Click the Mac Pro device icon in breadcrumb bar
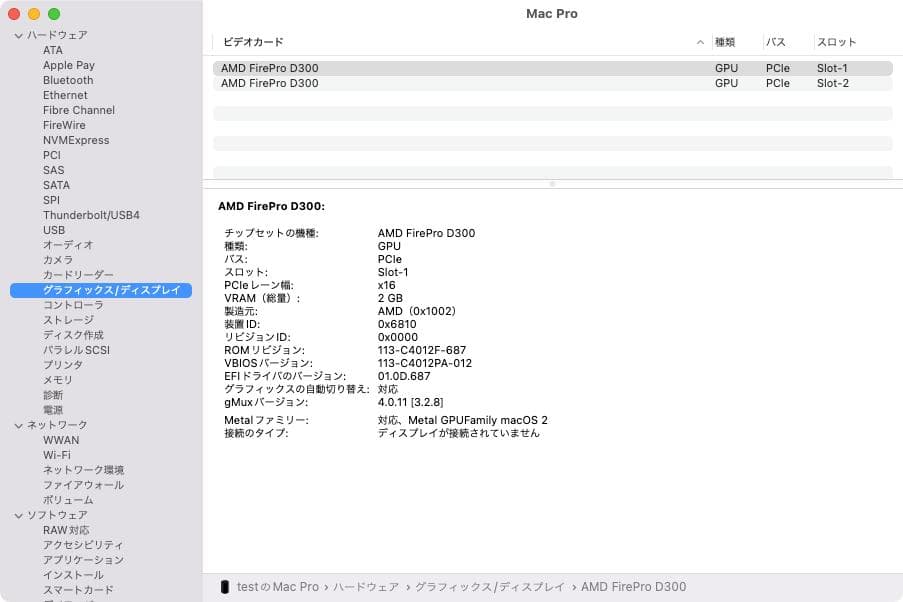 (x=223, y=587)
